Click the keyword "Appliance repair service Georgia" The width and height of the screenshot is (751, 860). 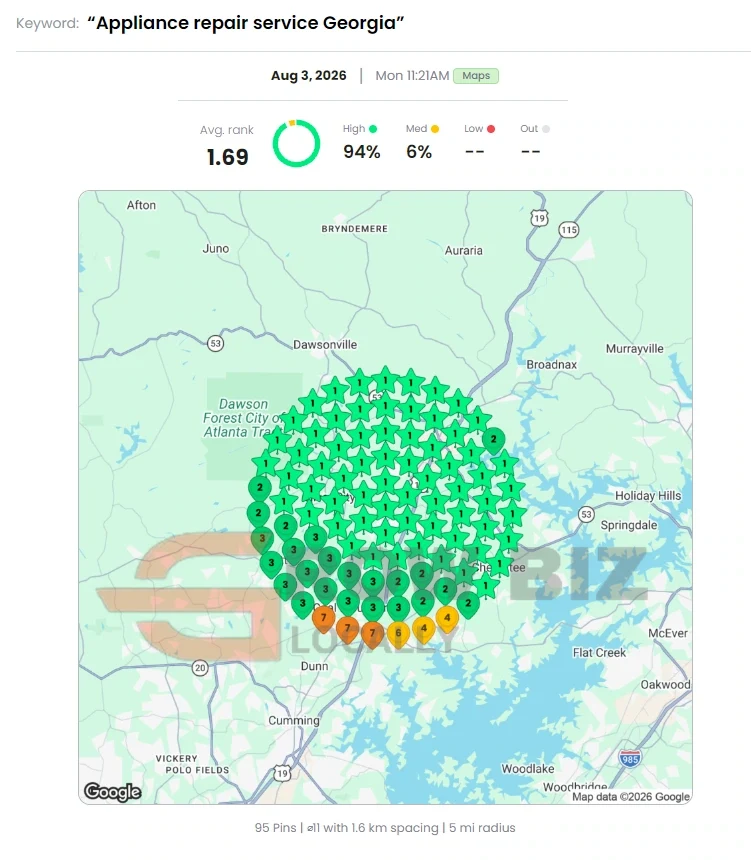click(x=245, y=23)
